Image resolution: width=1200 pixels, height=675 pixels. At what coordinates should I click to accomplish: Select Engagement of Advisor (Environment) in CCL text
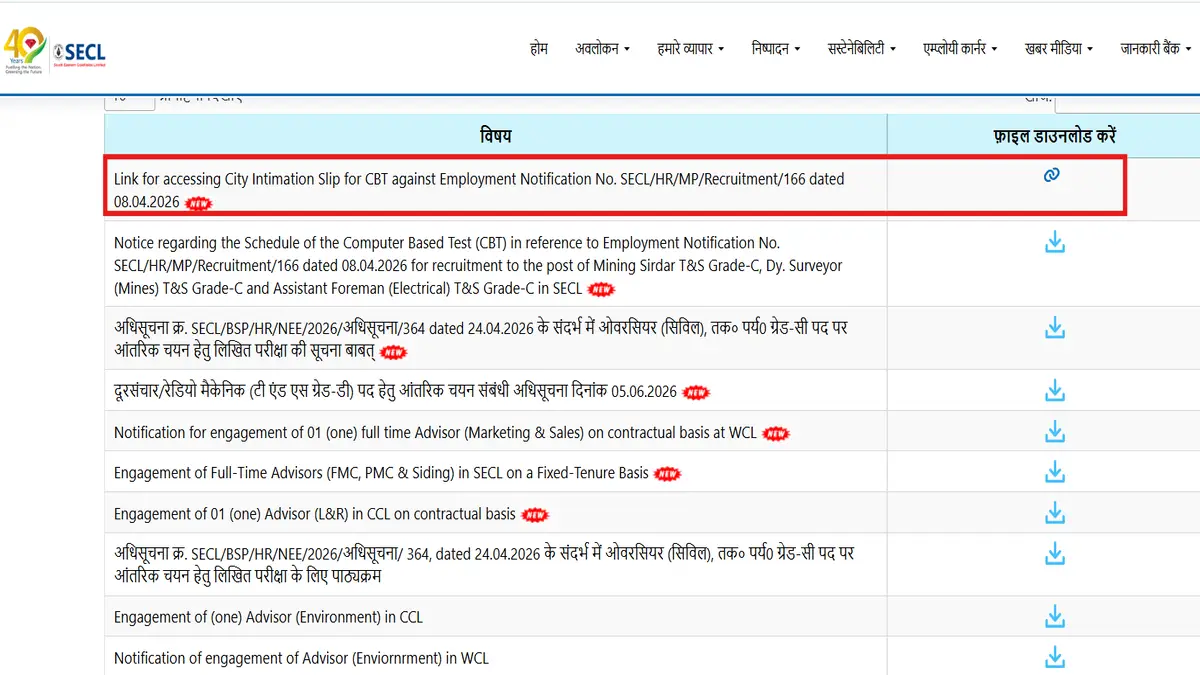[268, 618]
